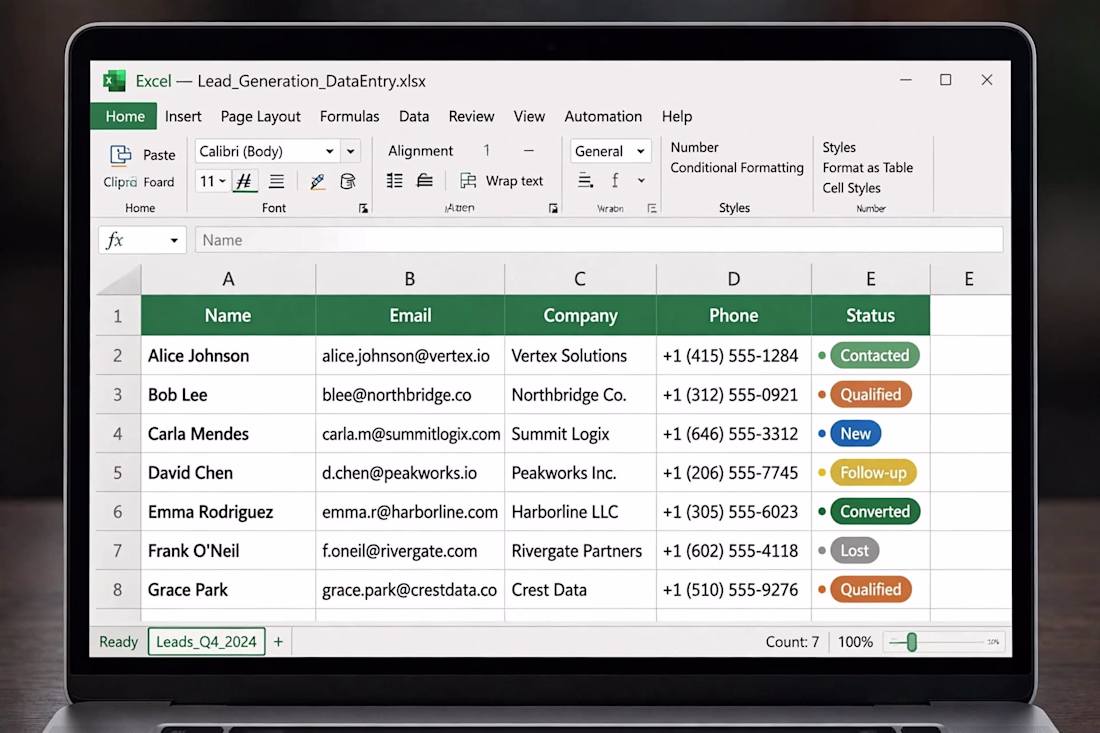
Task: Open the Calibri (Body) font dropdown
Action: [330, 152]
